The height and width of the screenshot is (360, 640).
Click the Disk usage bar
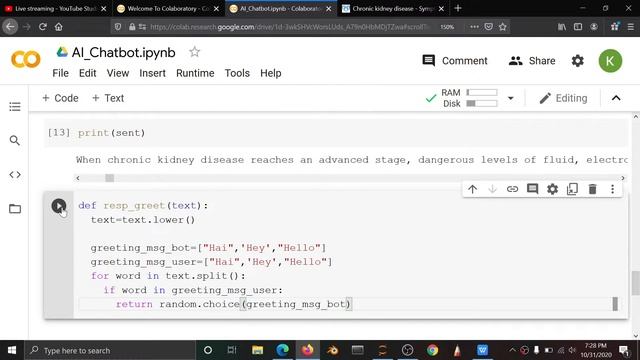pyautogui.click(x=482, y=103)
